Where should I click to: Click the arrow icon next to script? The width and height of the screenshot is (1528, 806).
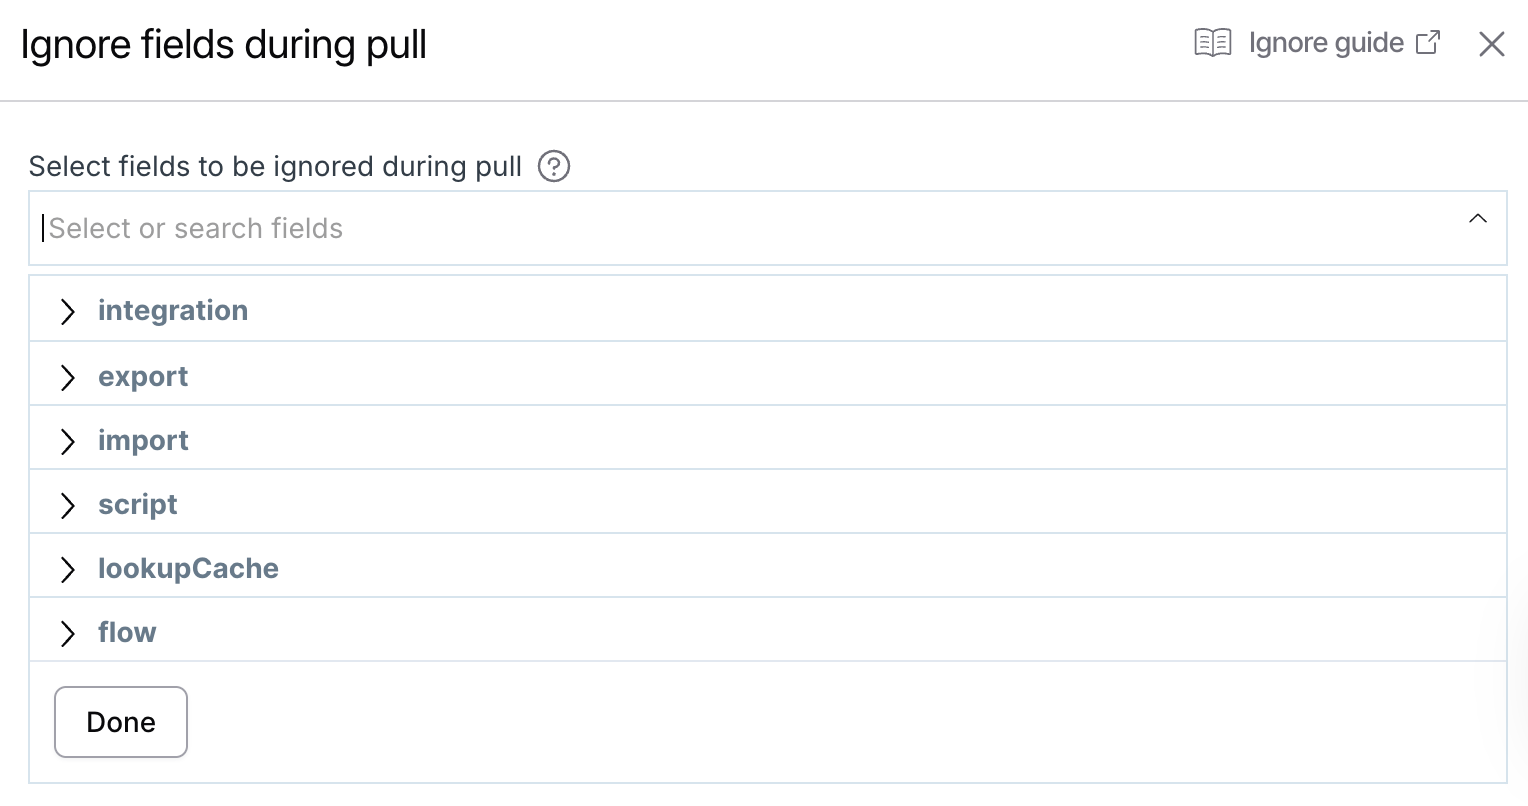click(68, 505)
